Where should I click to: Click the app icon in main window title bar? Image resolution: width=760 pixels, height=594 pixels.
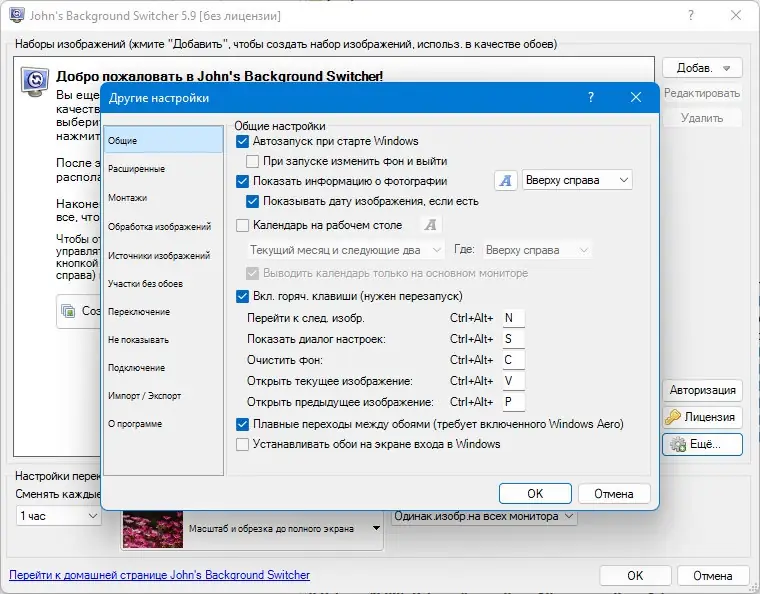click(16, 15)
